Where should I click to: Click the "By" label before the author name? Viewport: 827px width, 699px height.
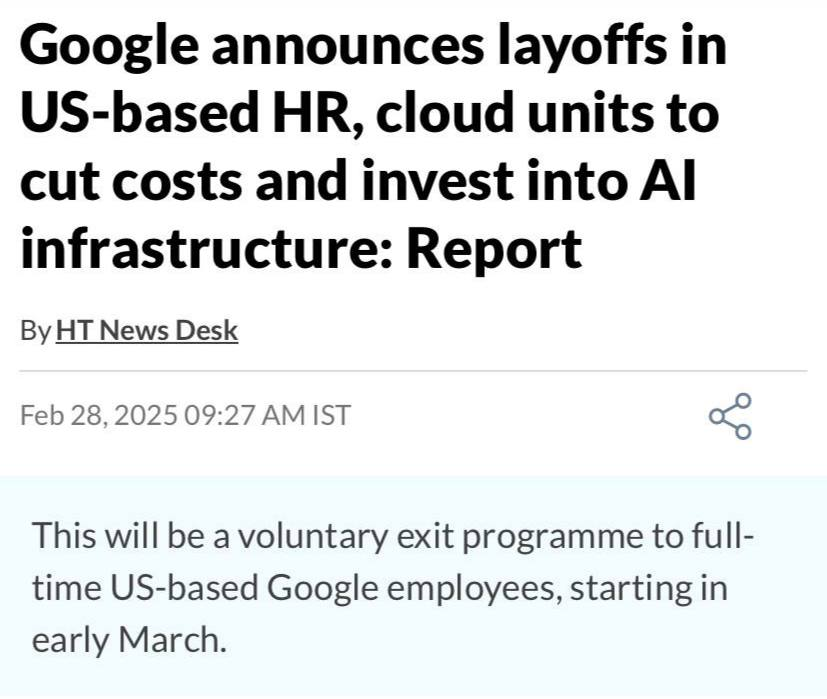(35, 331)
